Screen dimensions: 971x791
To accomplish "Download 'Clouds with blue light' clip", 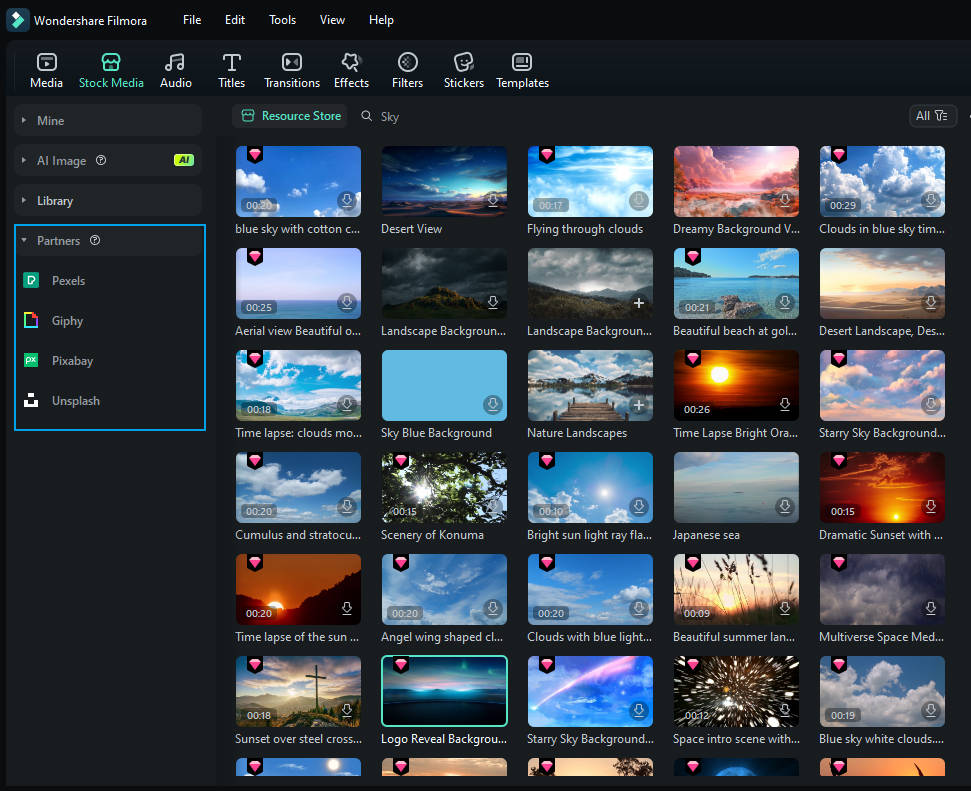I will [x=638, y=608].
